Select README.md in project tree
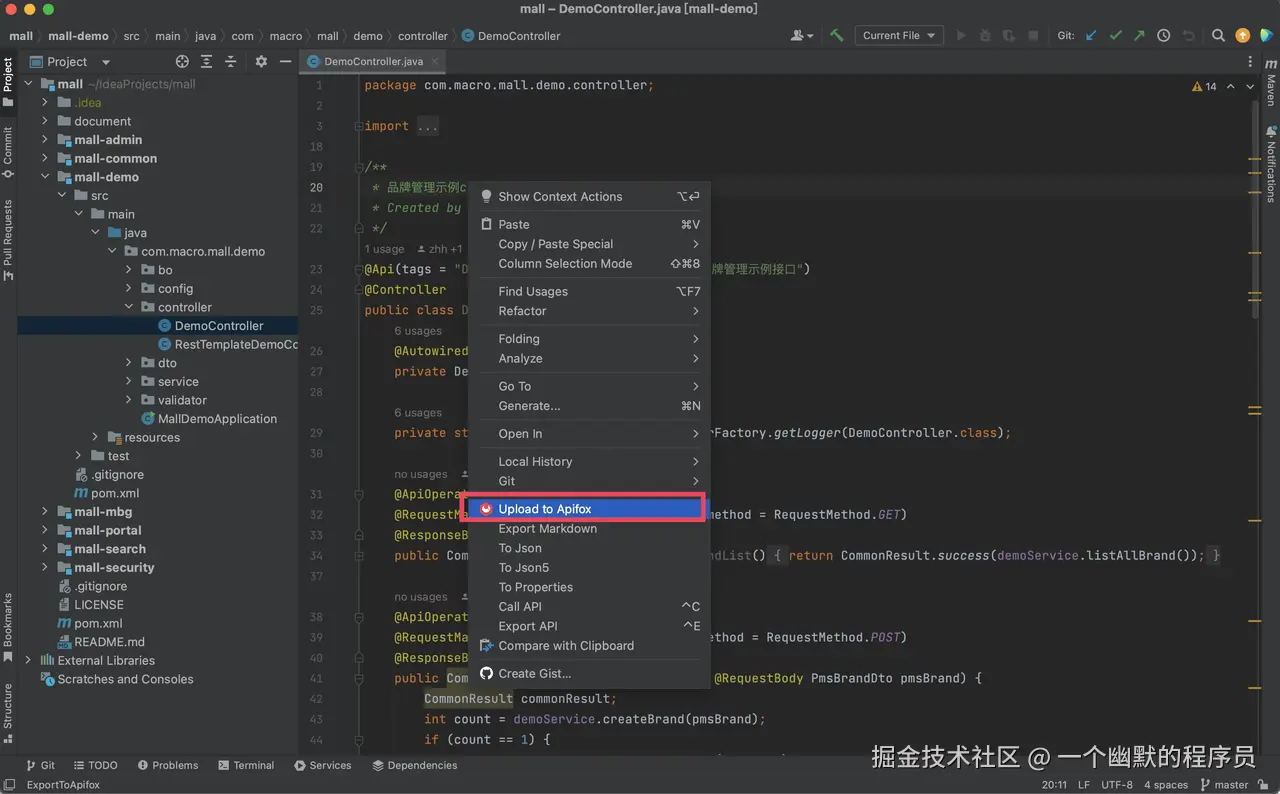 pyautogui.click(x=101, y=642)
